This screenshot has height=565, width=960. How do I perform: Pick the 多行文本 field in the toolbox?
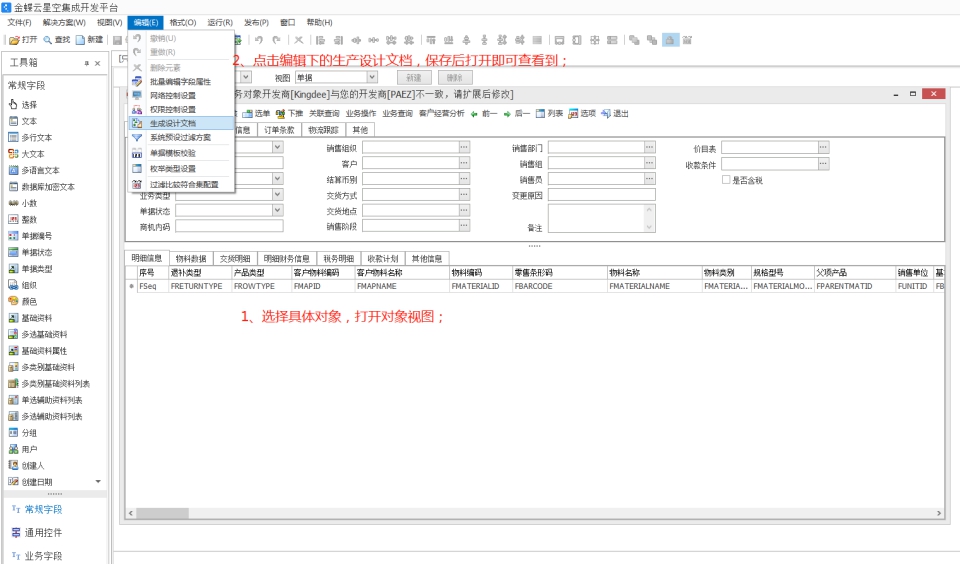pos(31,138)
